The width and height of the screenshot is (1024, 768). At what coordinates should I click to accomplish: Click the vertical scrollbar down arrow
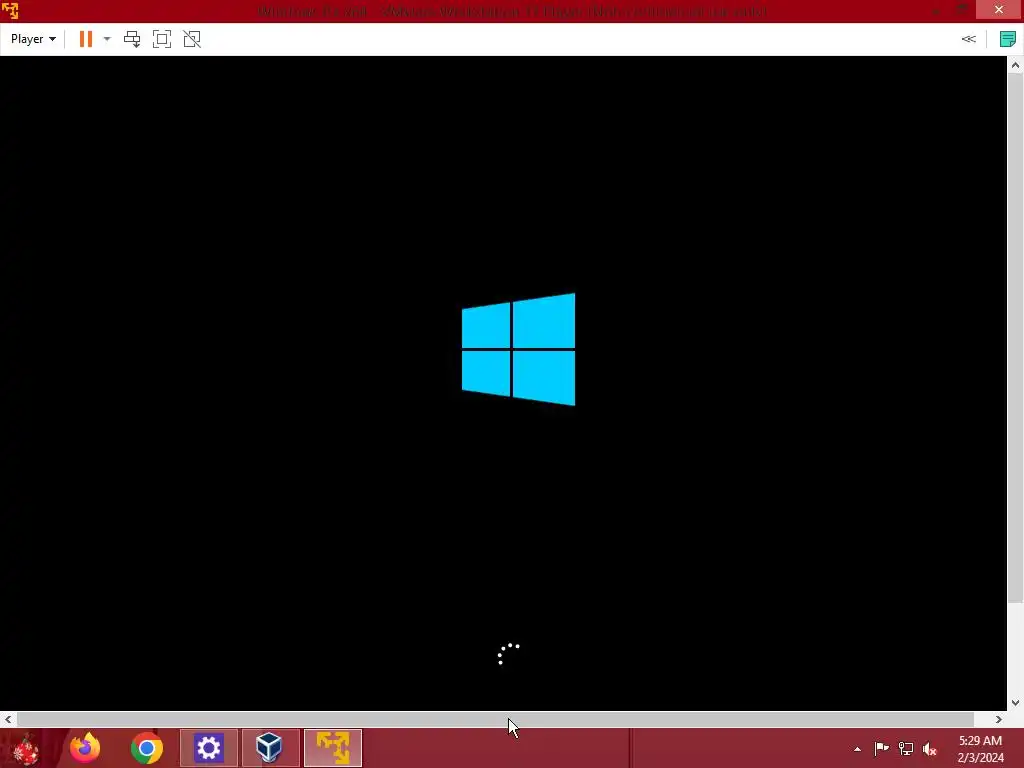[1016, 703]
